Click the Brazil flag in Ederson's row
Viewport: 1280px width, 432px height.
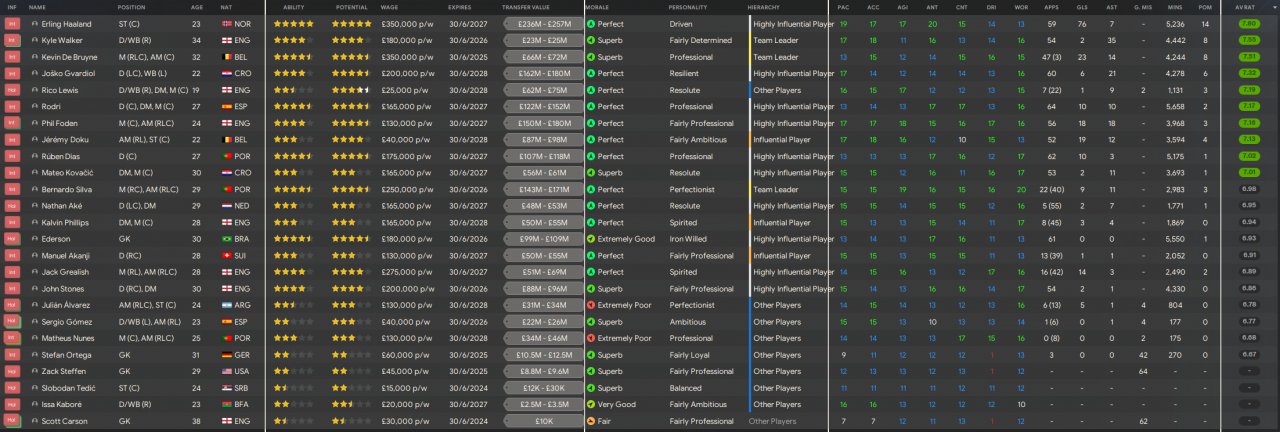point(226,239)
